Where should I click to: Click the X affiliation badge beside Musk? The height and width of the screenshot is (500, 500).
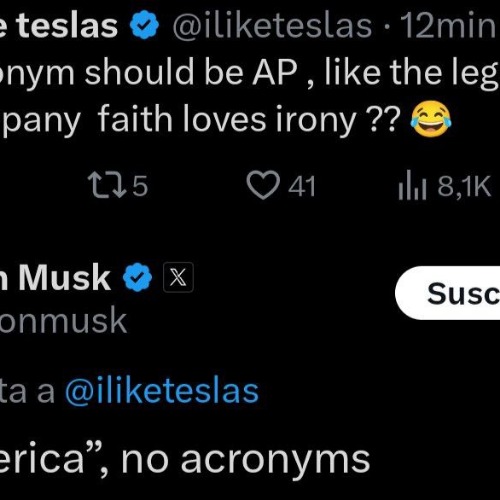coord(178,277)
